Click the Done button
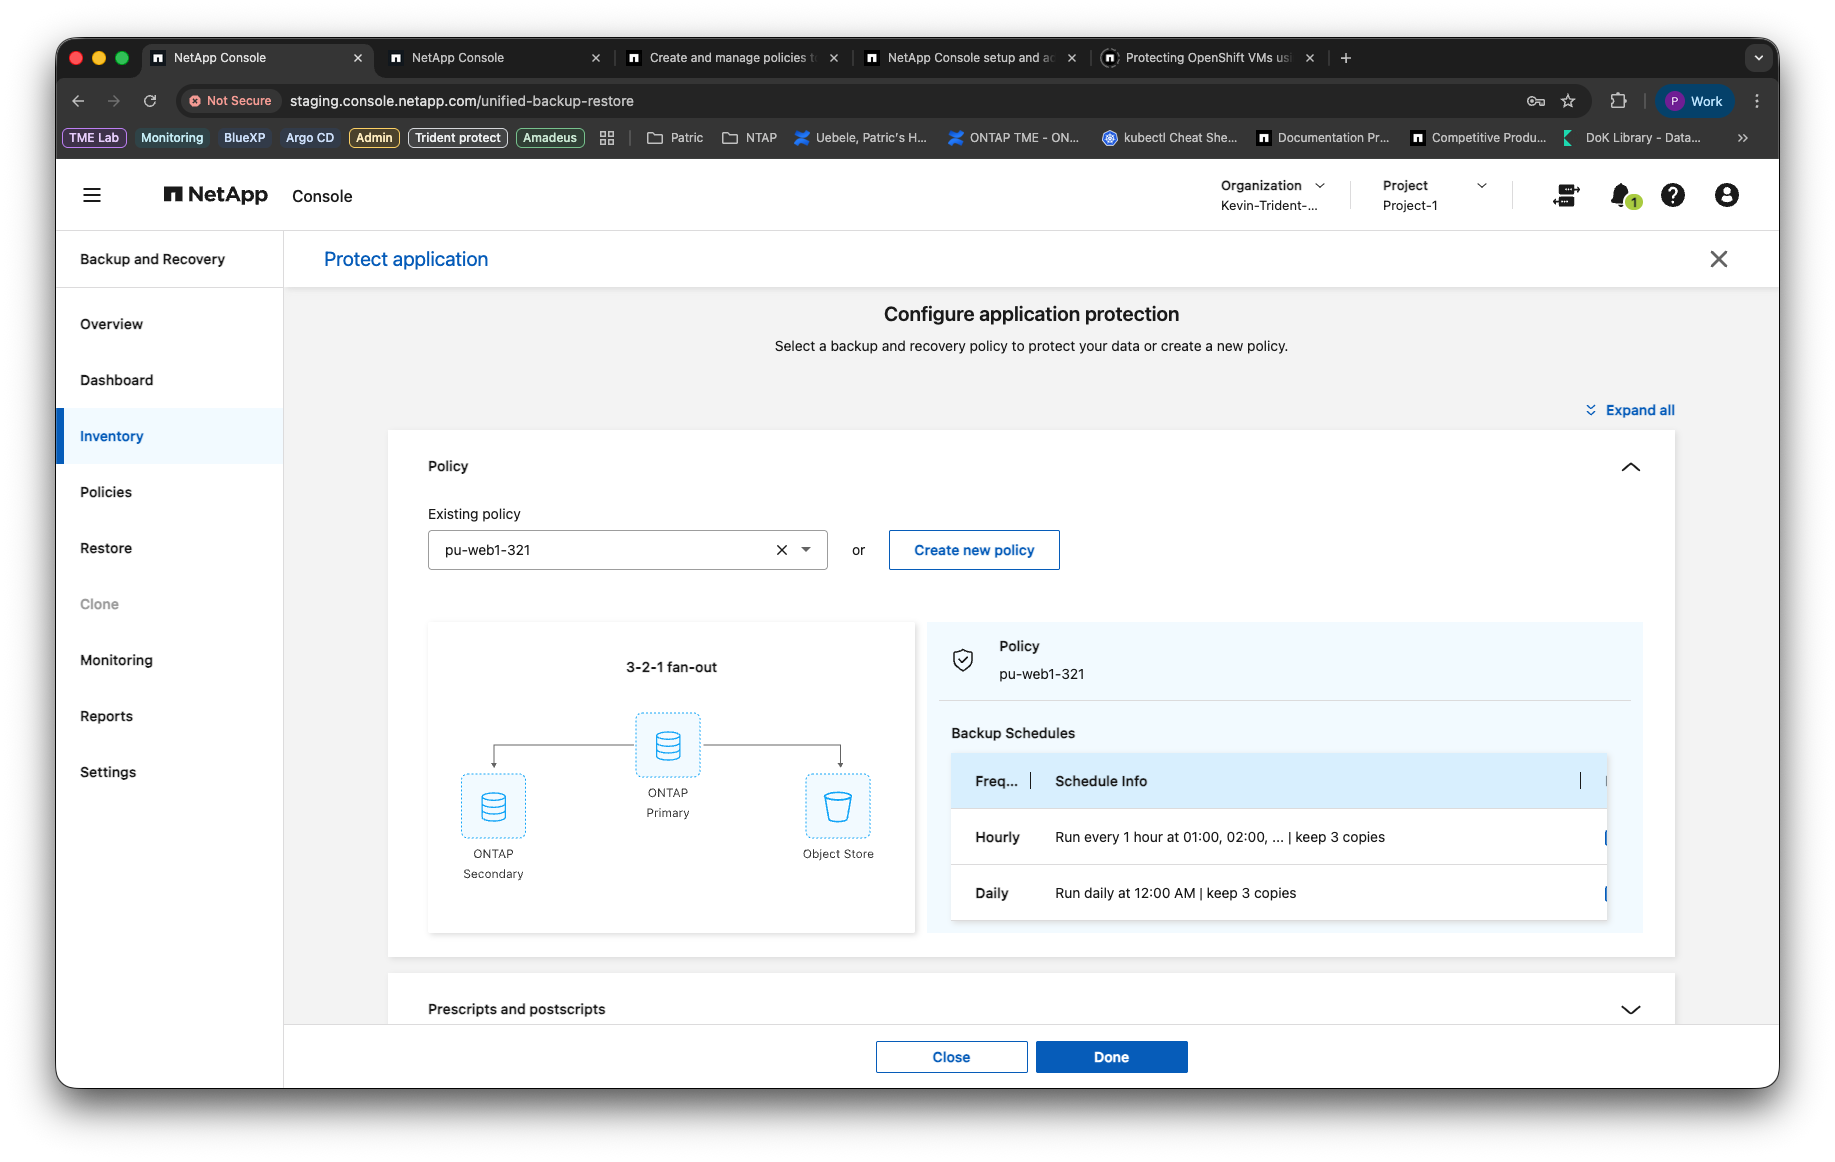1835x1162 pixels. click(1112, 1057)
